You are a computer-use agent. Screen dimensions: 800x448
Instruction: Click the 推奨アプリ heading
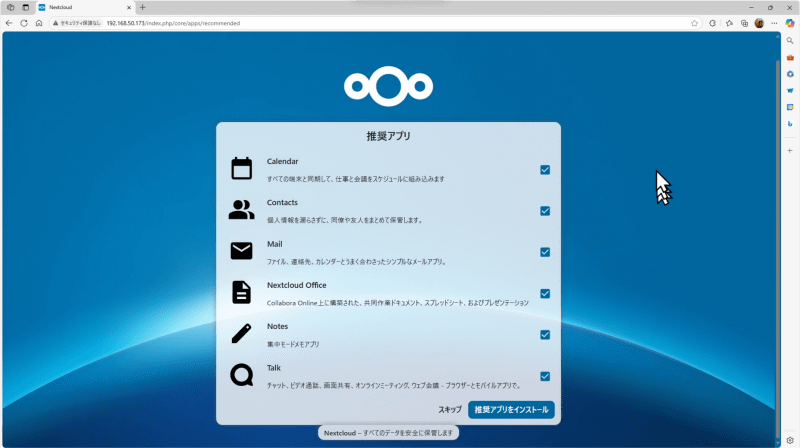point(388,136)
